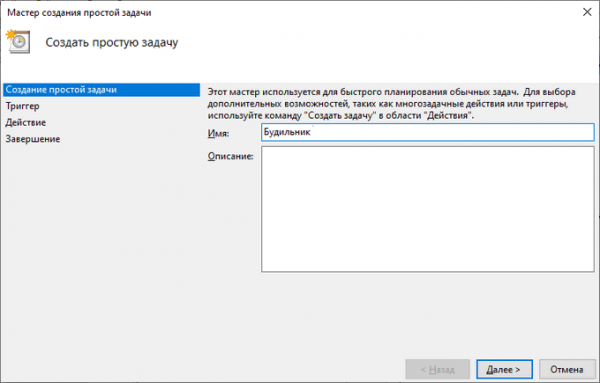
Task: Cancel the wizard with Отмена
Action: point(567,370)
